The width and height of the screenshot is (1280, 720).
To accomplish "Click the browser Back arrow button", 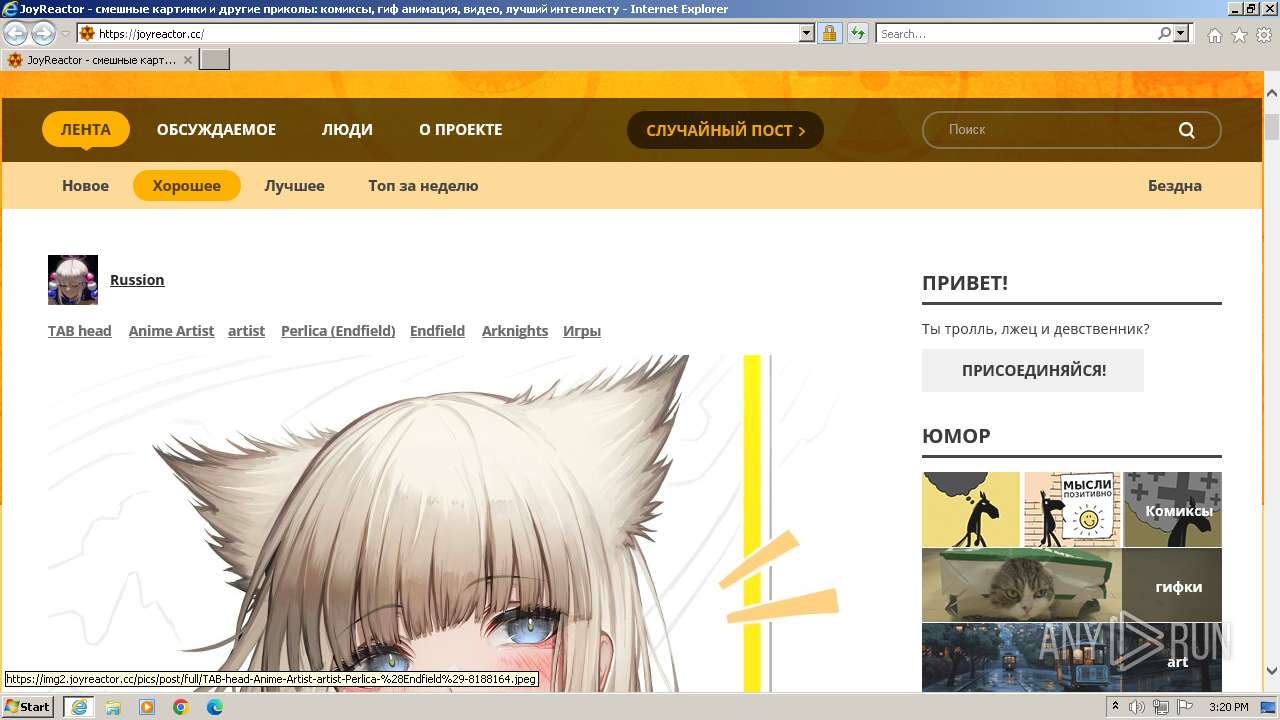I will [16, 33].
